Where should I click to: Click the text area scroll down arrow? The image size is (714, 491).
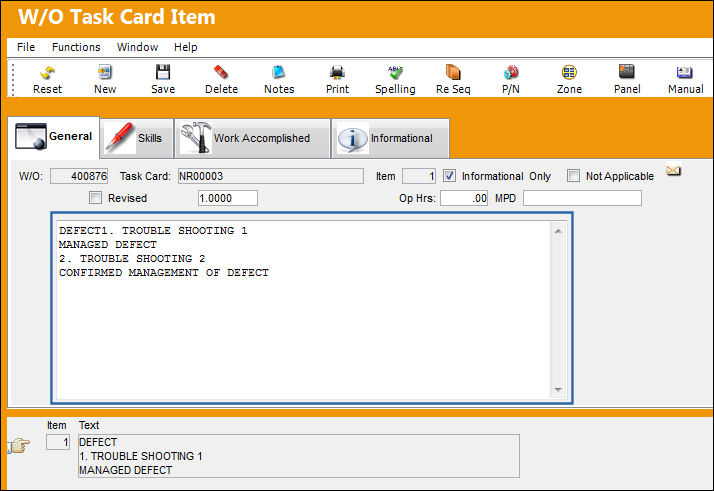558,389
